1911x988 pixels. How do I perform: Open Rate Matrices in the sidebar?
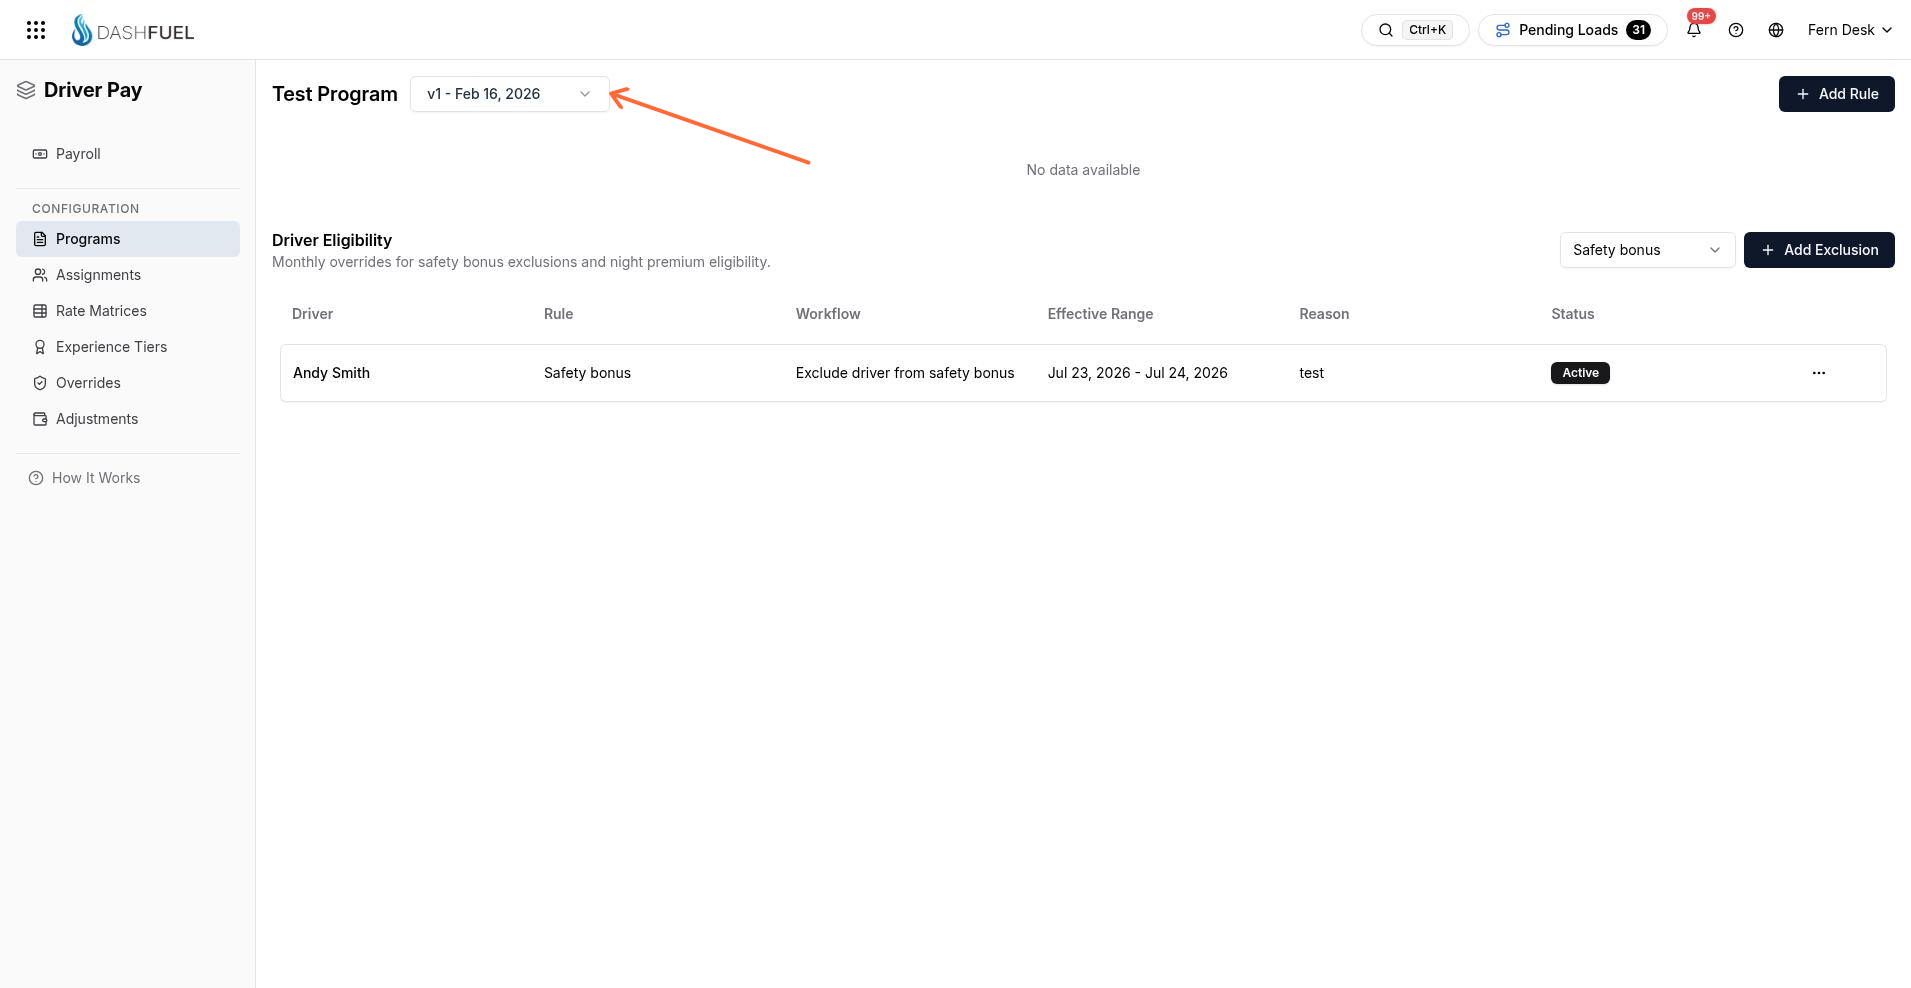pos(128,311)
